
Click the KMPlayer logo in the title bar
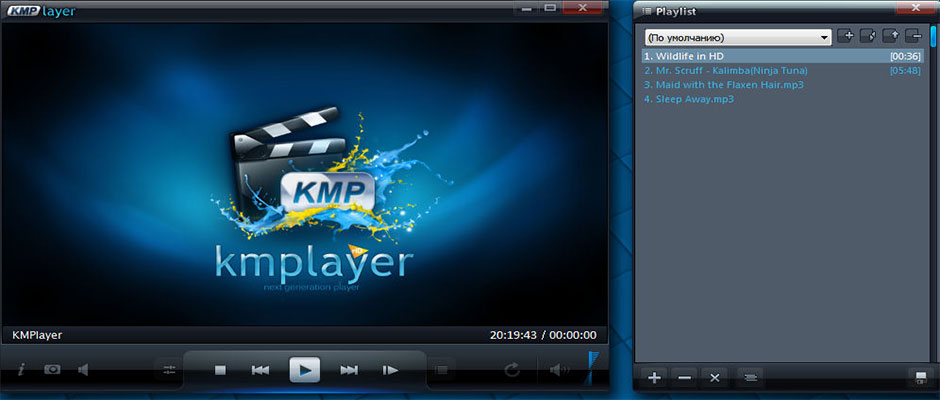pyautogui.click(x=41, y=10)
